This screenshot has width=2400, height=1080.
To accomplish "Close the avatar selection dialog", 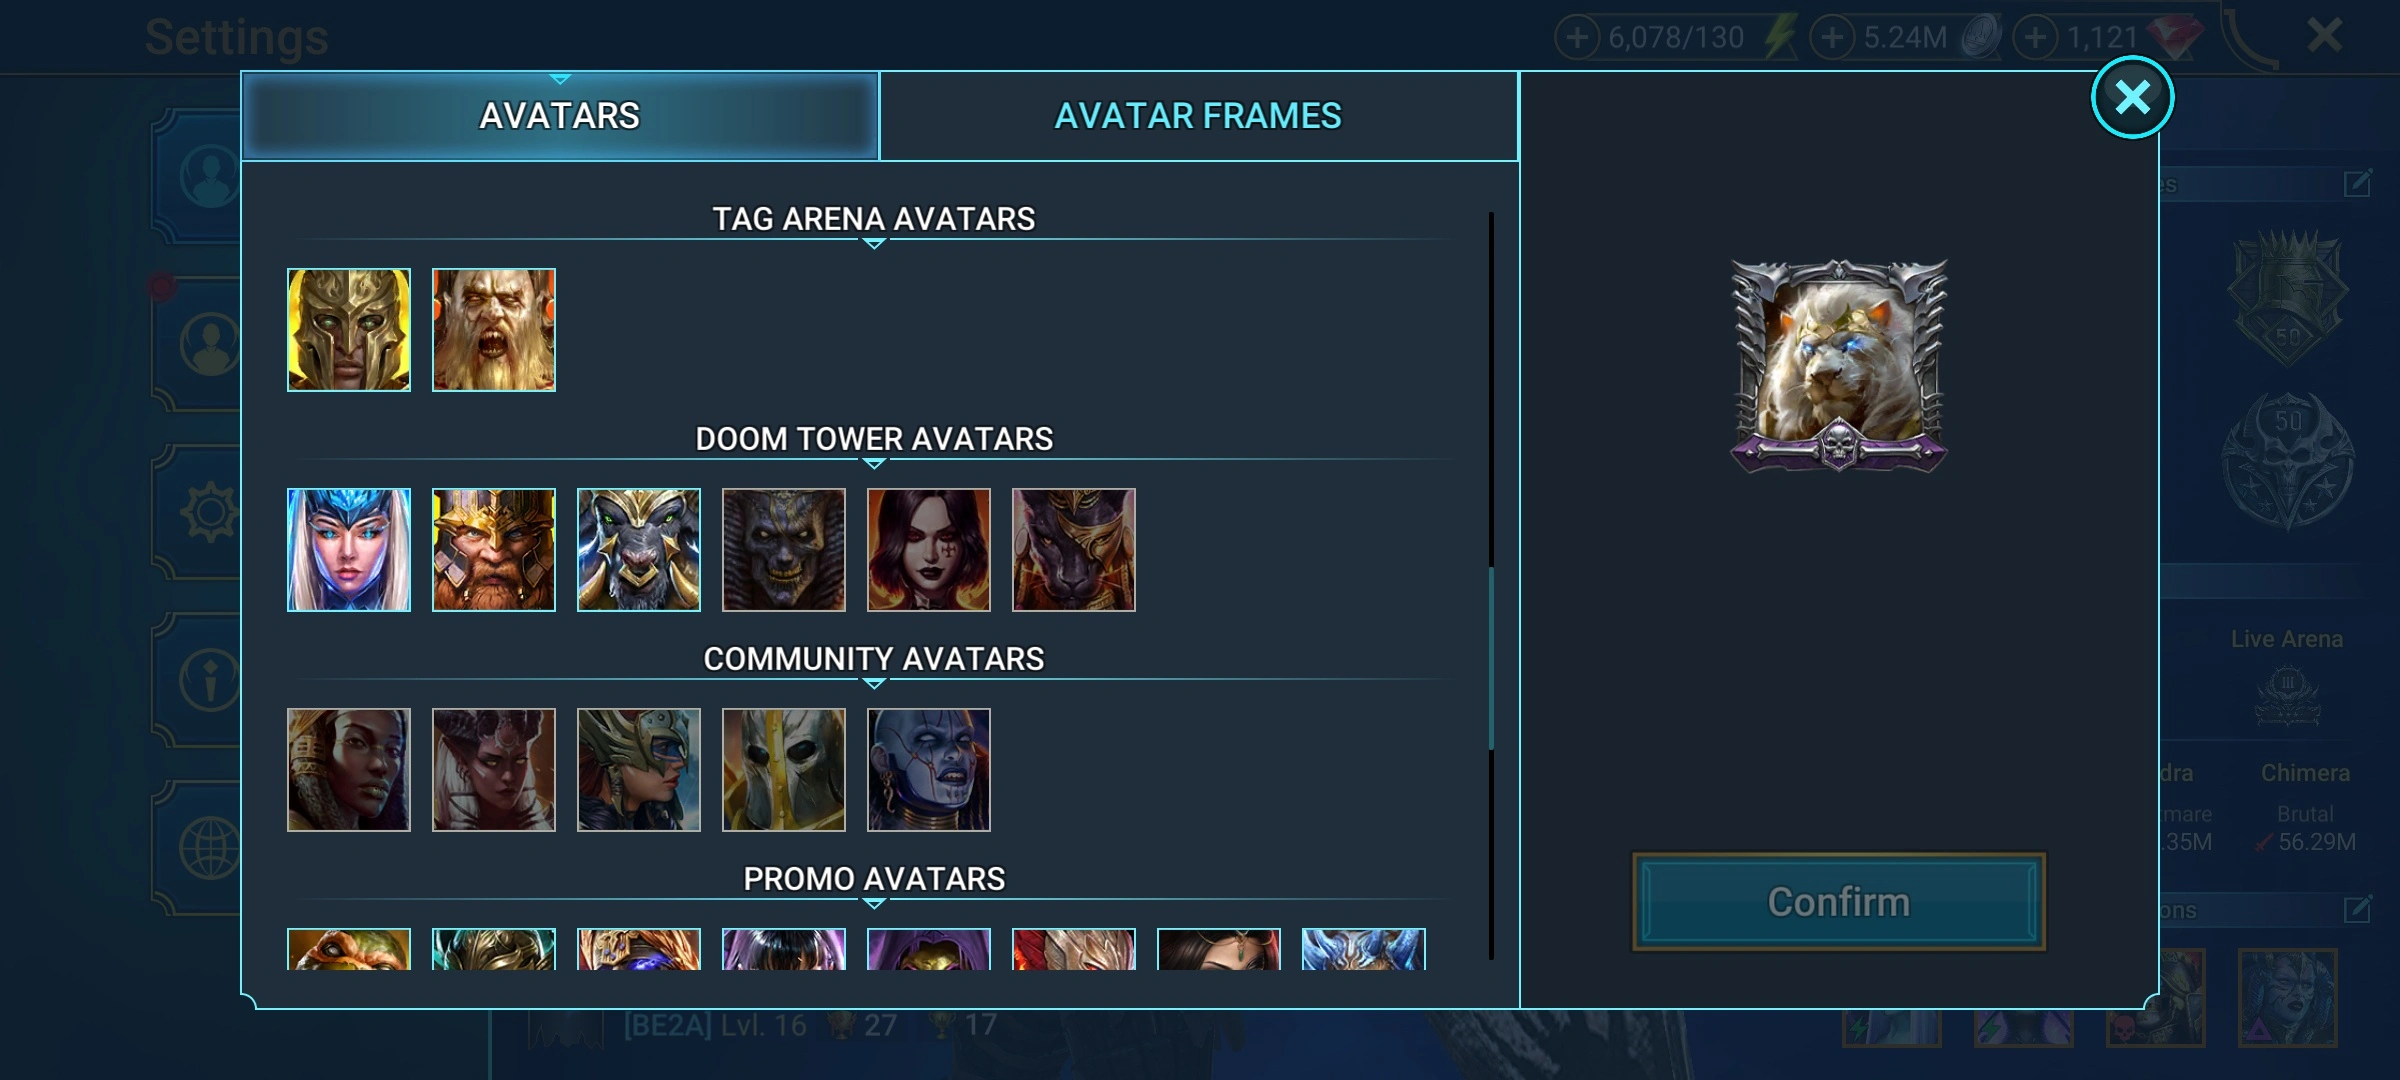I will pyautogui.click(x=2132, y=97).
